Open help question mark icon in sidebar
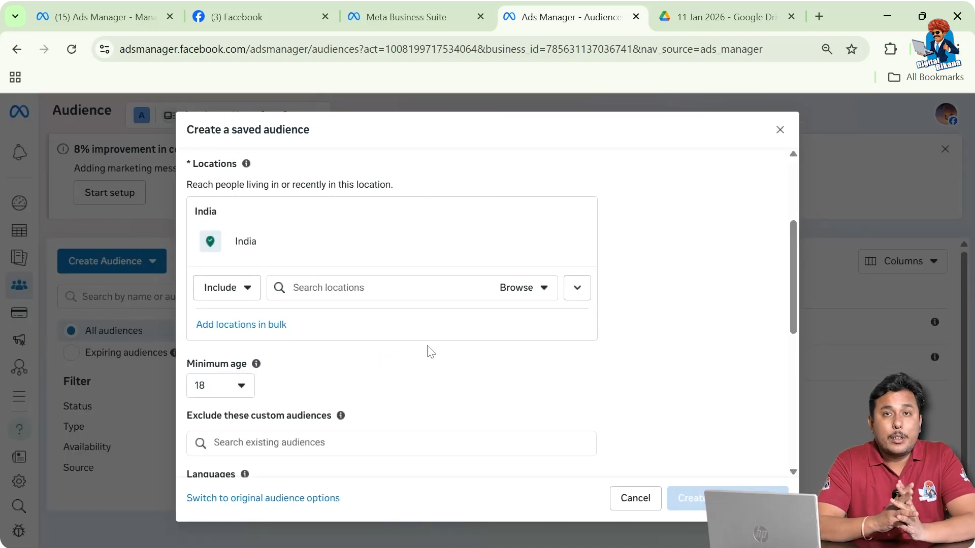The image size is (975, 548). 19,429
